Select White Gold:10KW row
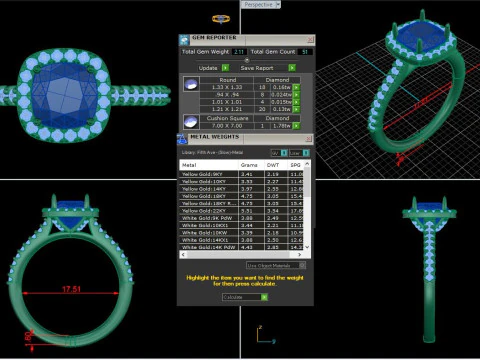 (242, 233)
